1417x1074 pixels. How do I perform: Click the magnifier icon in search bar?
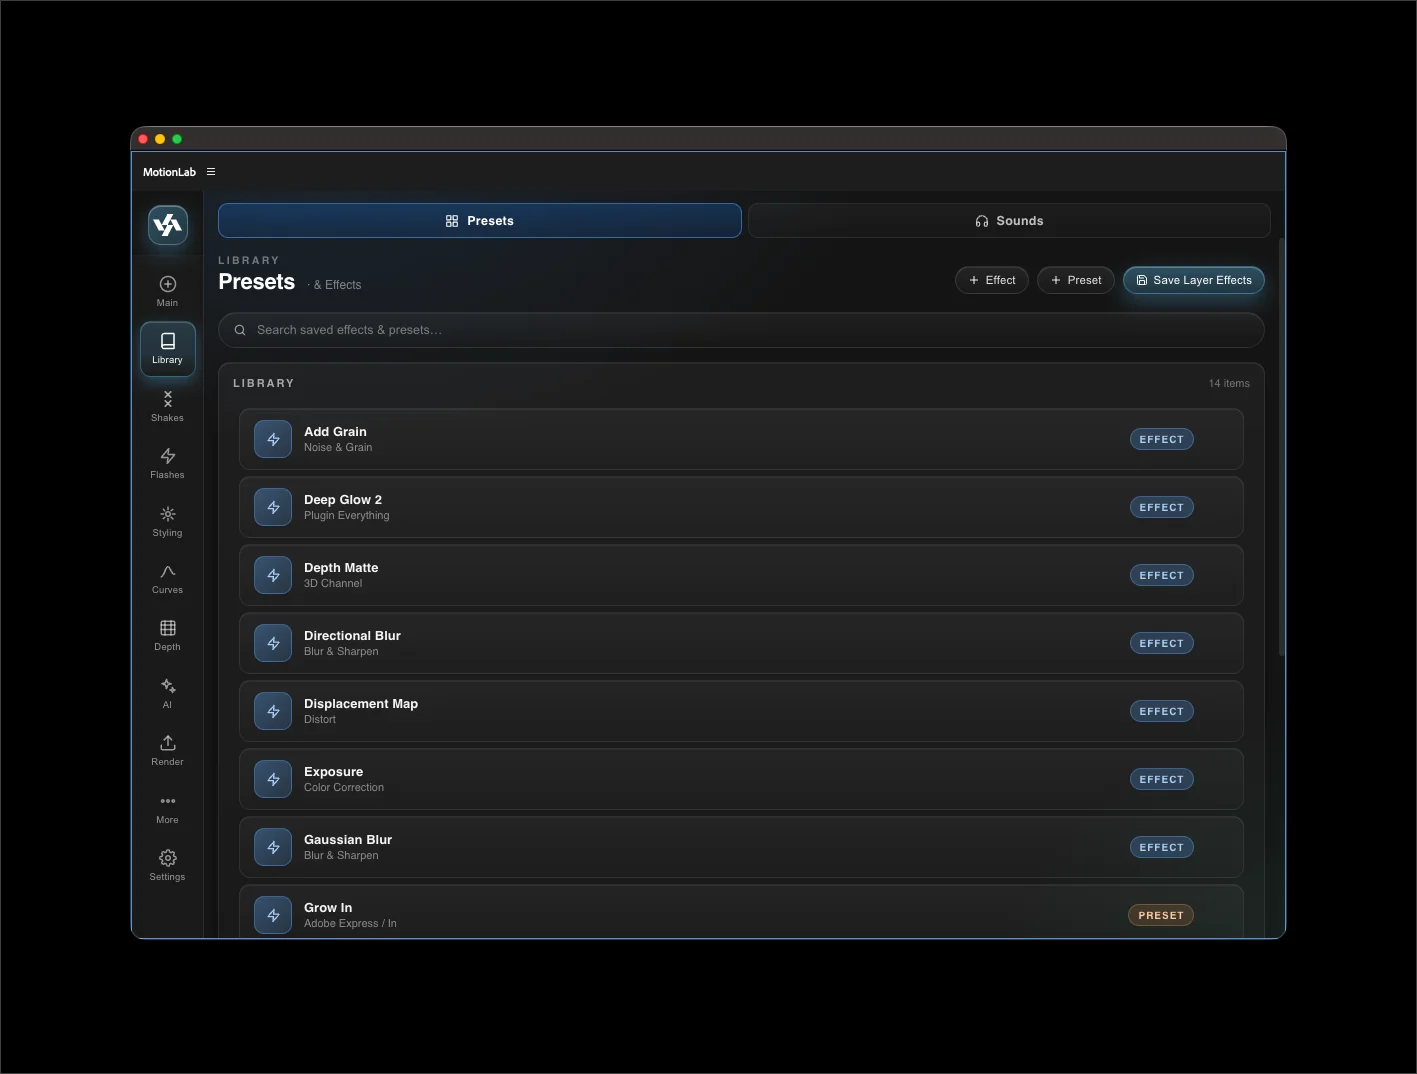coord(240,330)
